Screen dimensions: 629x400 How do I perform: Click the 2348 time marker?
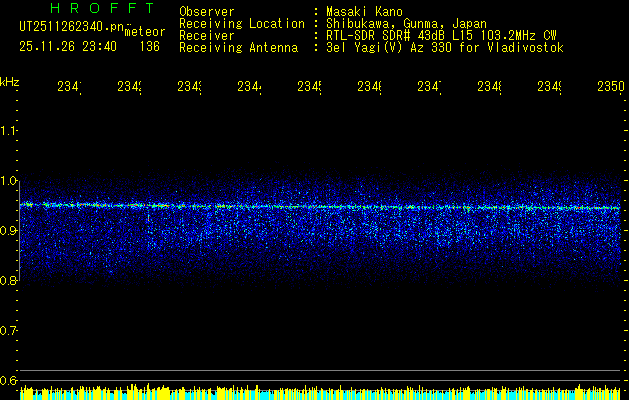pos(489,86)
